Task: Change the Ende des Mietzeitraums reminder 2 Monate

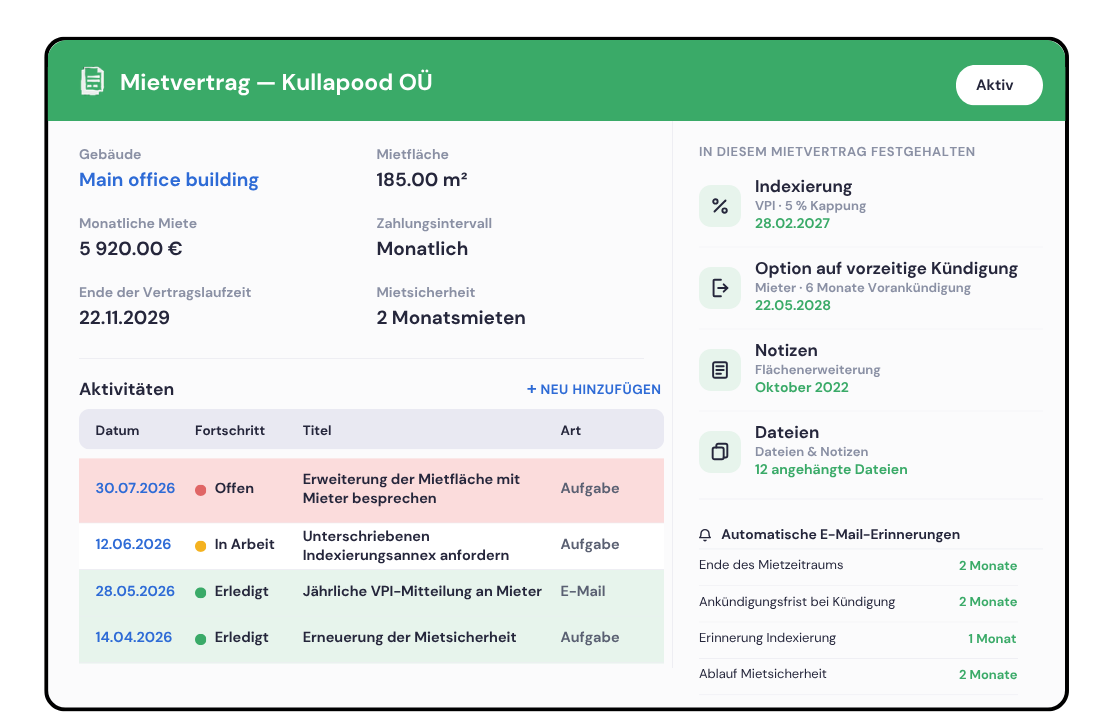Action: (x=987, y=566)
